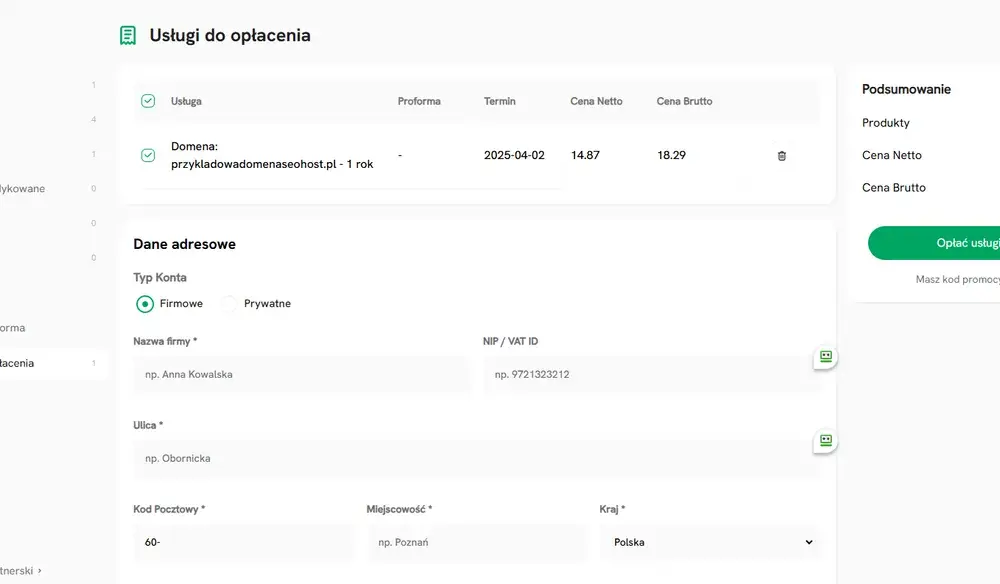Open the Masz kod promocyjny link
Image resolution: width=1000 pixels, height=584 pixels.
[x=957, y=279]
